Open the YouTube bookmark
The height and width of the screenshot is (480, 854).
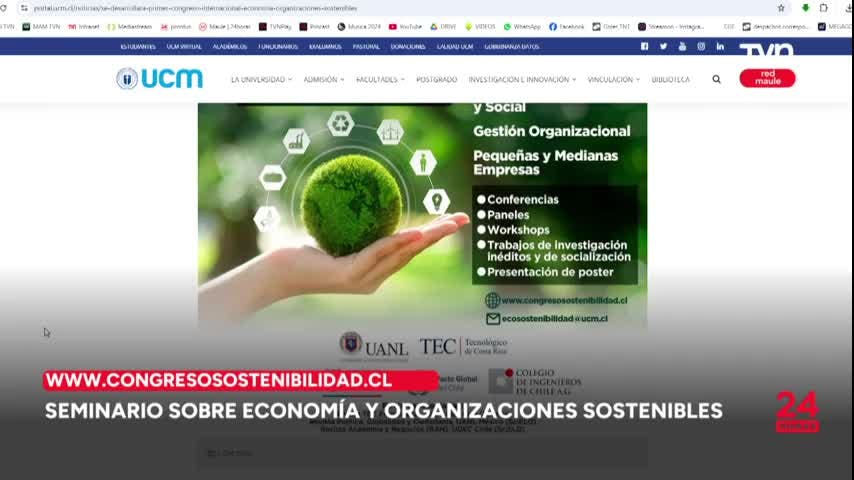[x=405, y=27]
